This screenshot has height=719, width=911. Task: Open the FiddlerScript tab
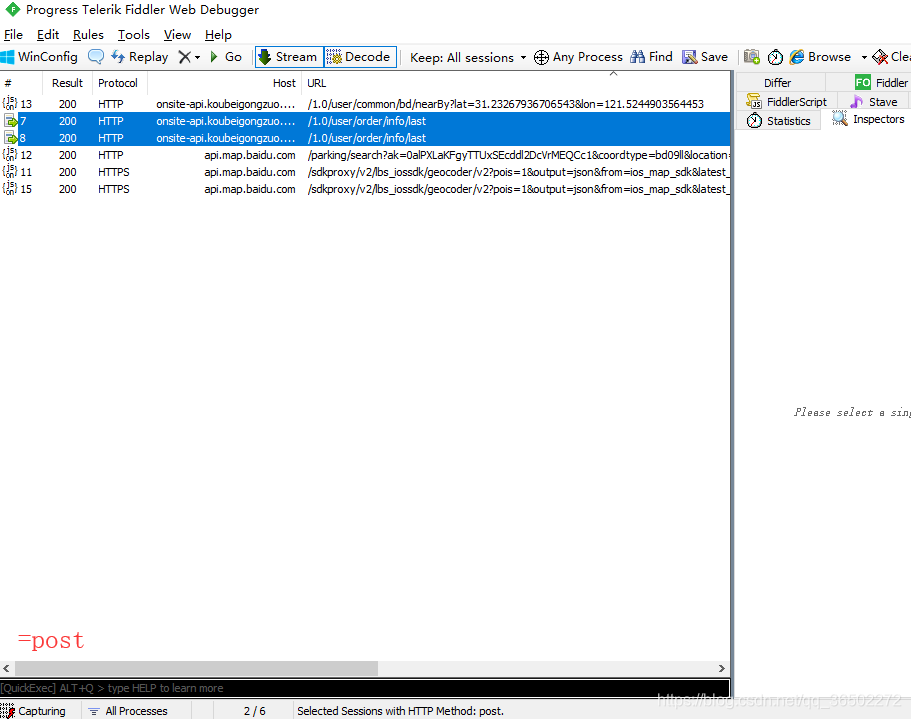tap(787, 102)
